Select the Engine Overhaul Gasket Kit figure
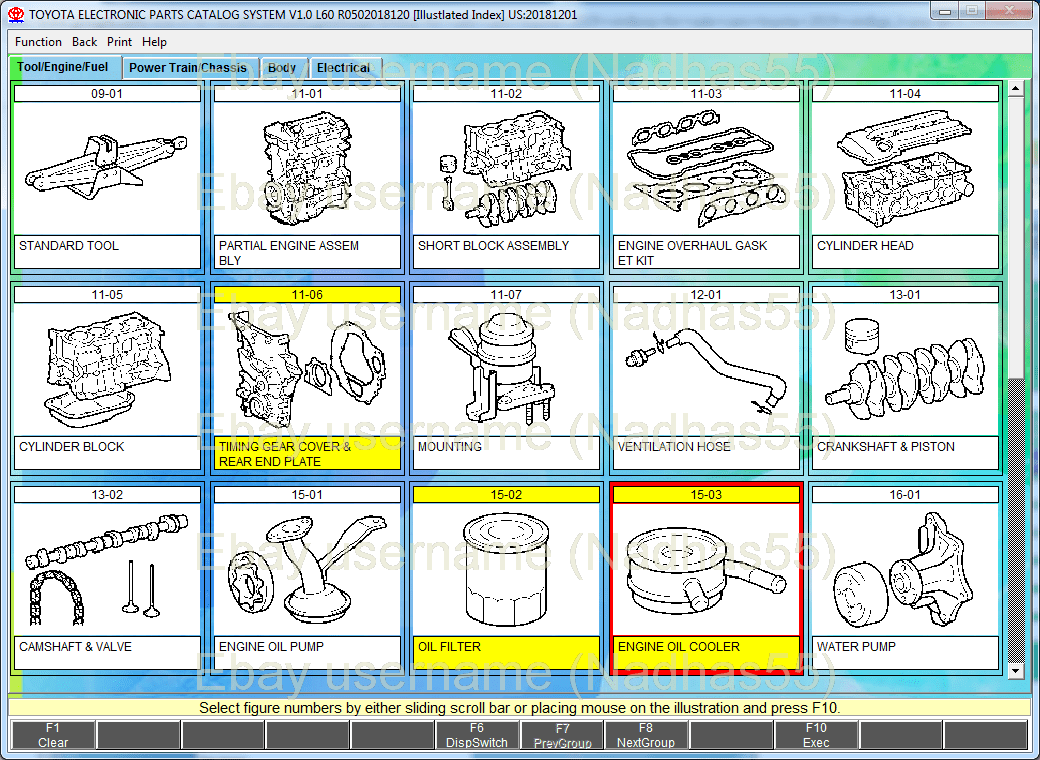The image size is (1040, 760). [x=706, y=168]
